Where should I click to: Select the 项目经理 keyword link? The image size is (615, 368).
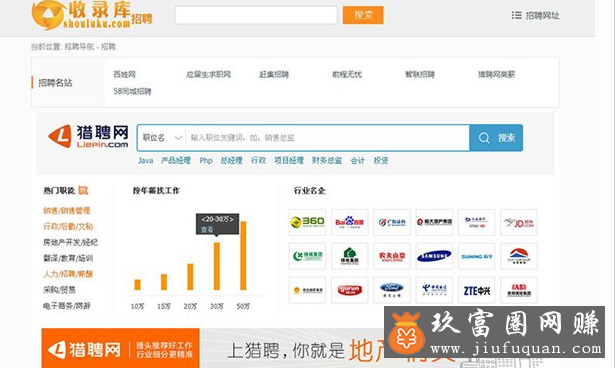[289, 160]
